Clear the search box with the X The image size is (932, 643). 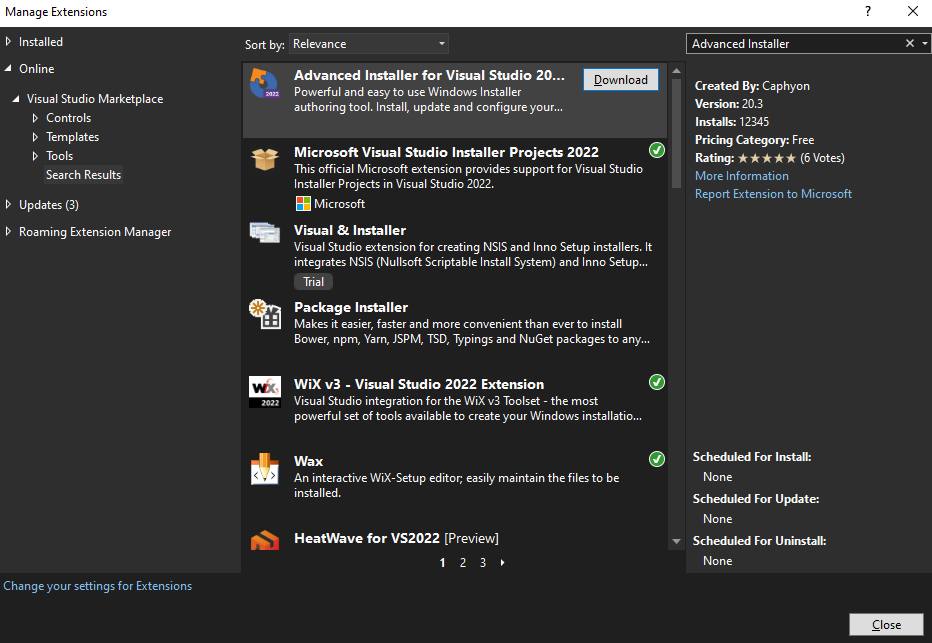[x=909, y=43]
